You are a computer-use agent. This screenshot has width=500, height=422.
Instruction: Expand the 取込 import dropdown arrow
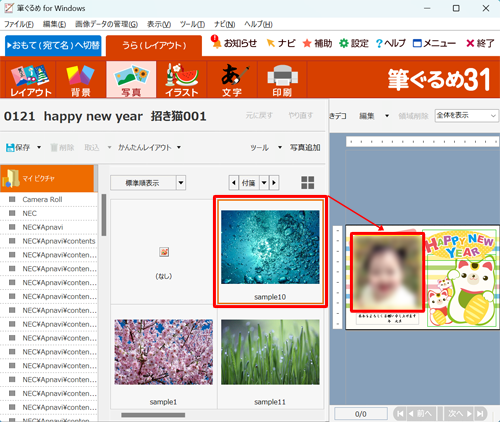pyautogui.click(x=109, y=147)
